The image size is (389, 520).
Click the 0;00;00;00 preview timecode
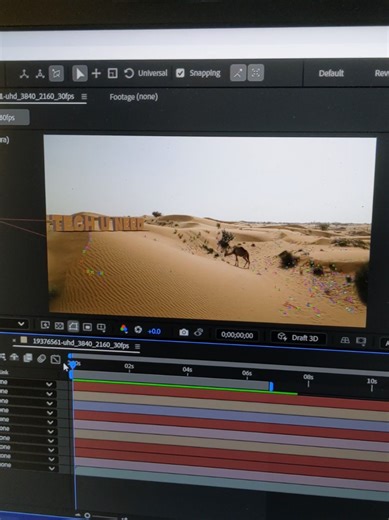click(x=237, y=335)
